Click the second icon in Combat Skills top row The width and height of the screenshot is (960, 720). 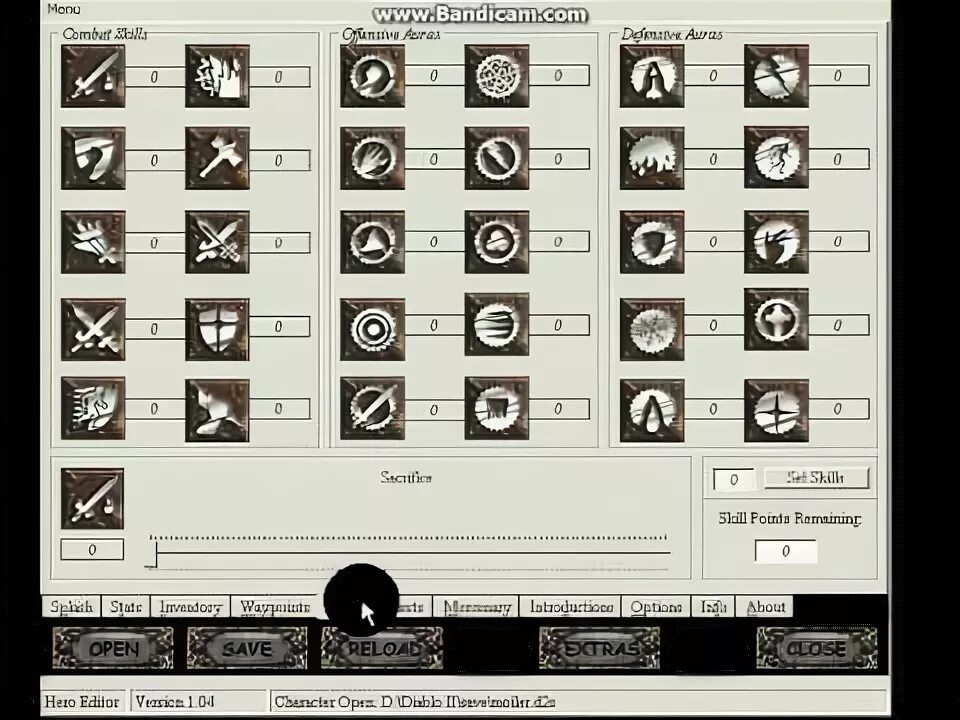(x=217, y=76)
